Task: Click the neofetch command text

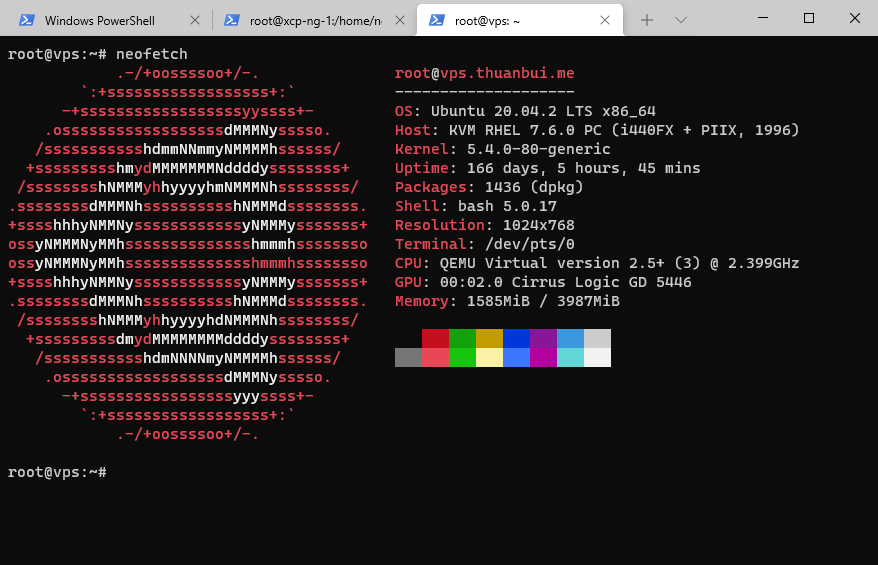Action: coord(152,54)
